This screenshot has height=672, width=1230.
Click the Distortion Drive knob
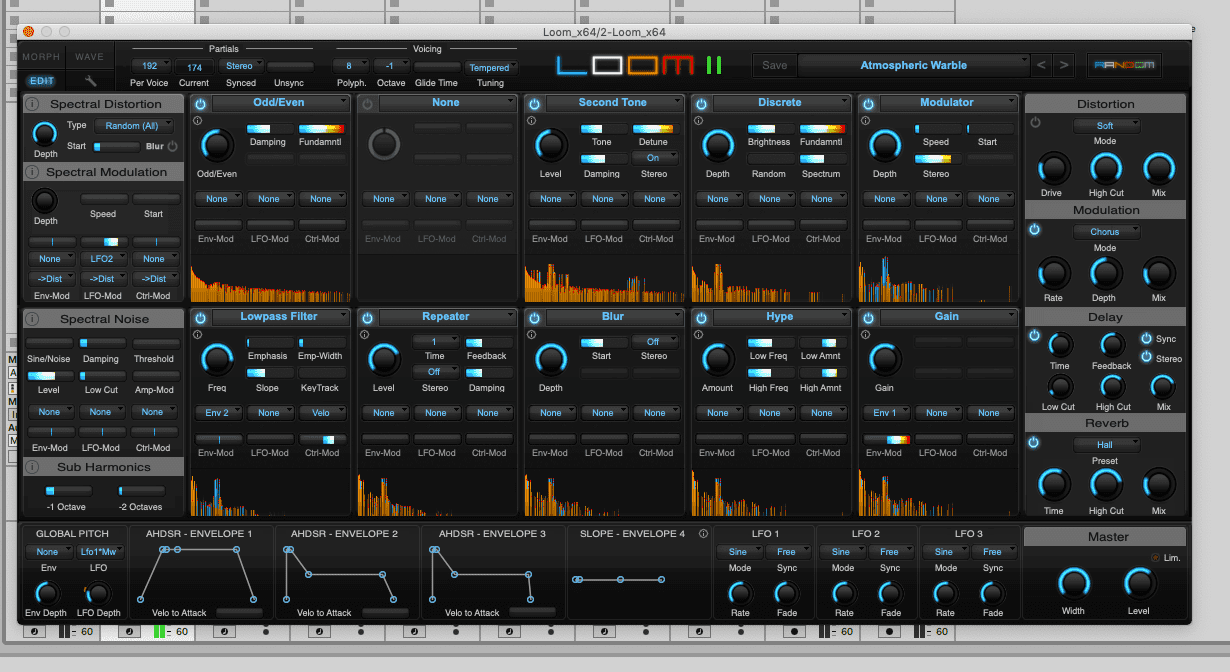1052,168
